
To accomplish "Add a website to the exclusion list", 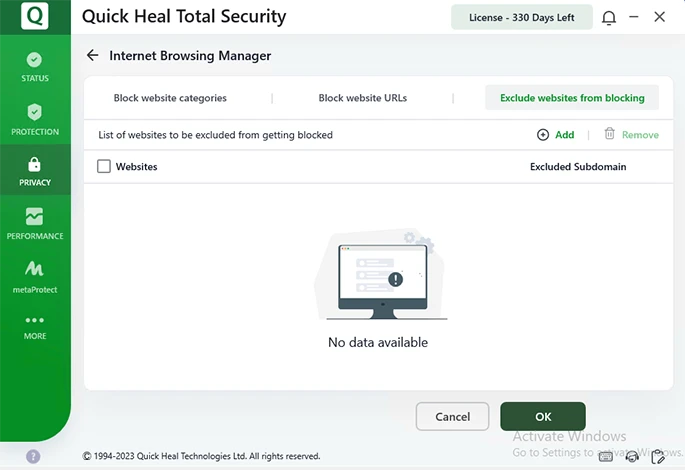I will [x=556, y=135].
